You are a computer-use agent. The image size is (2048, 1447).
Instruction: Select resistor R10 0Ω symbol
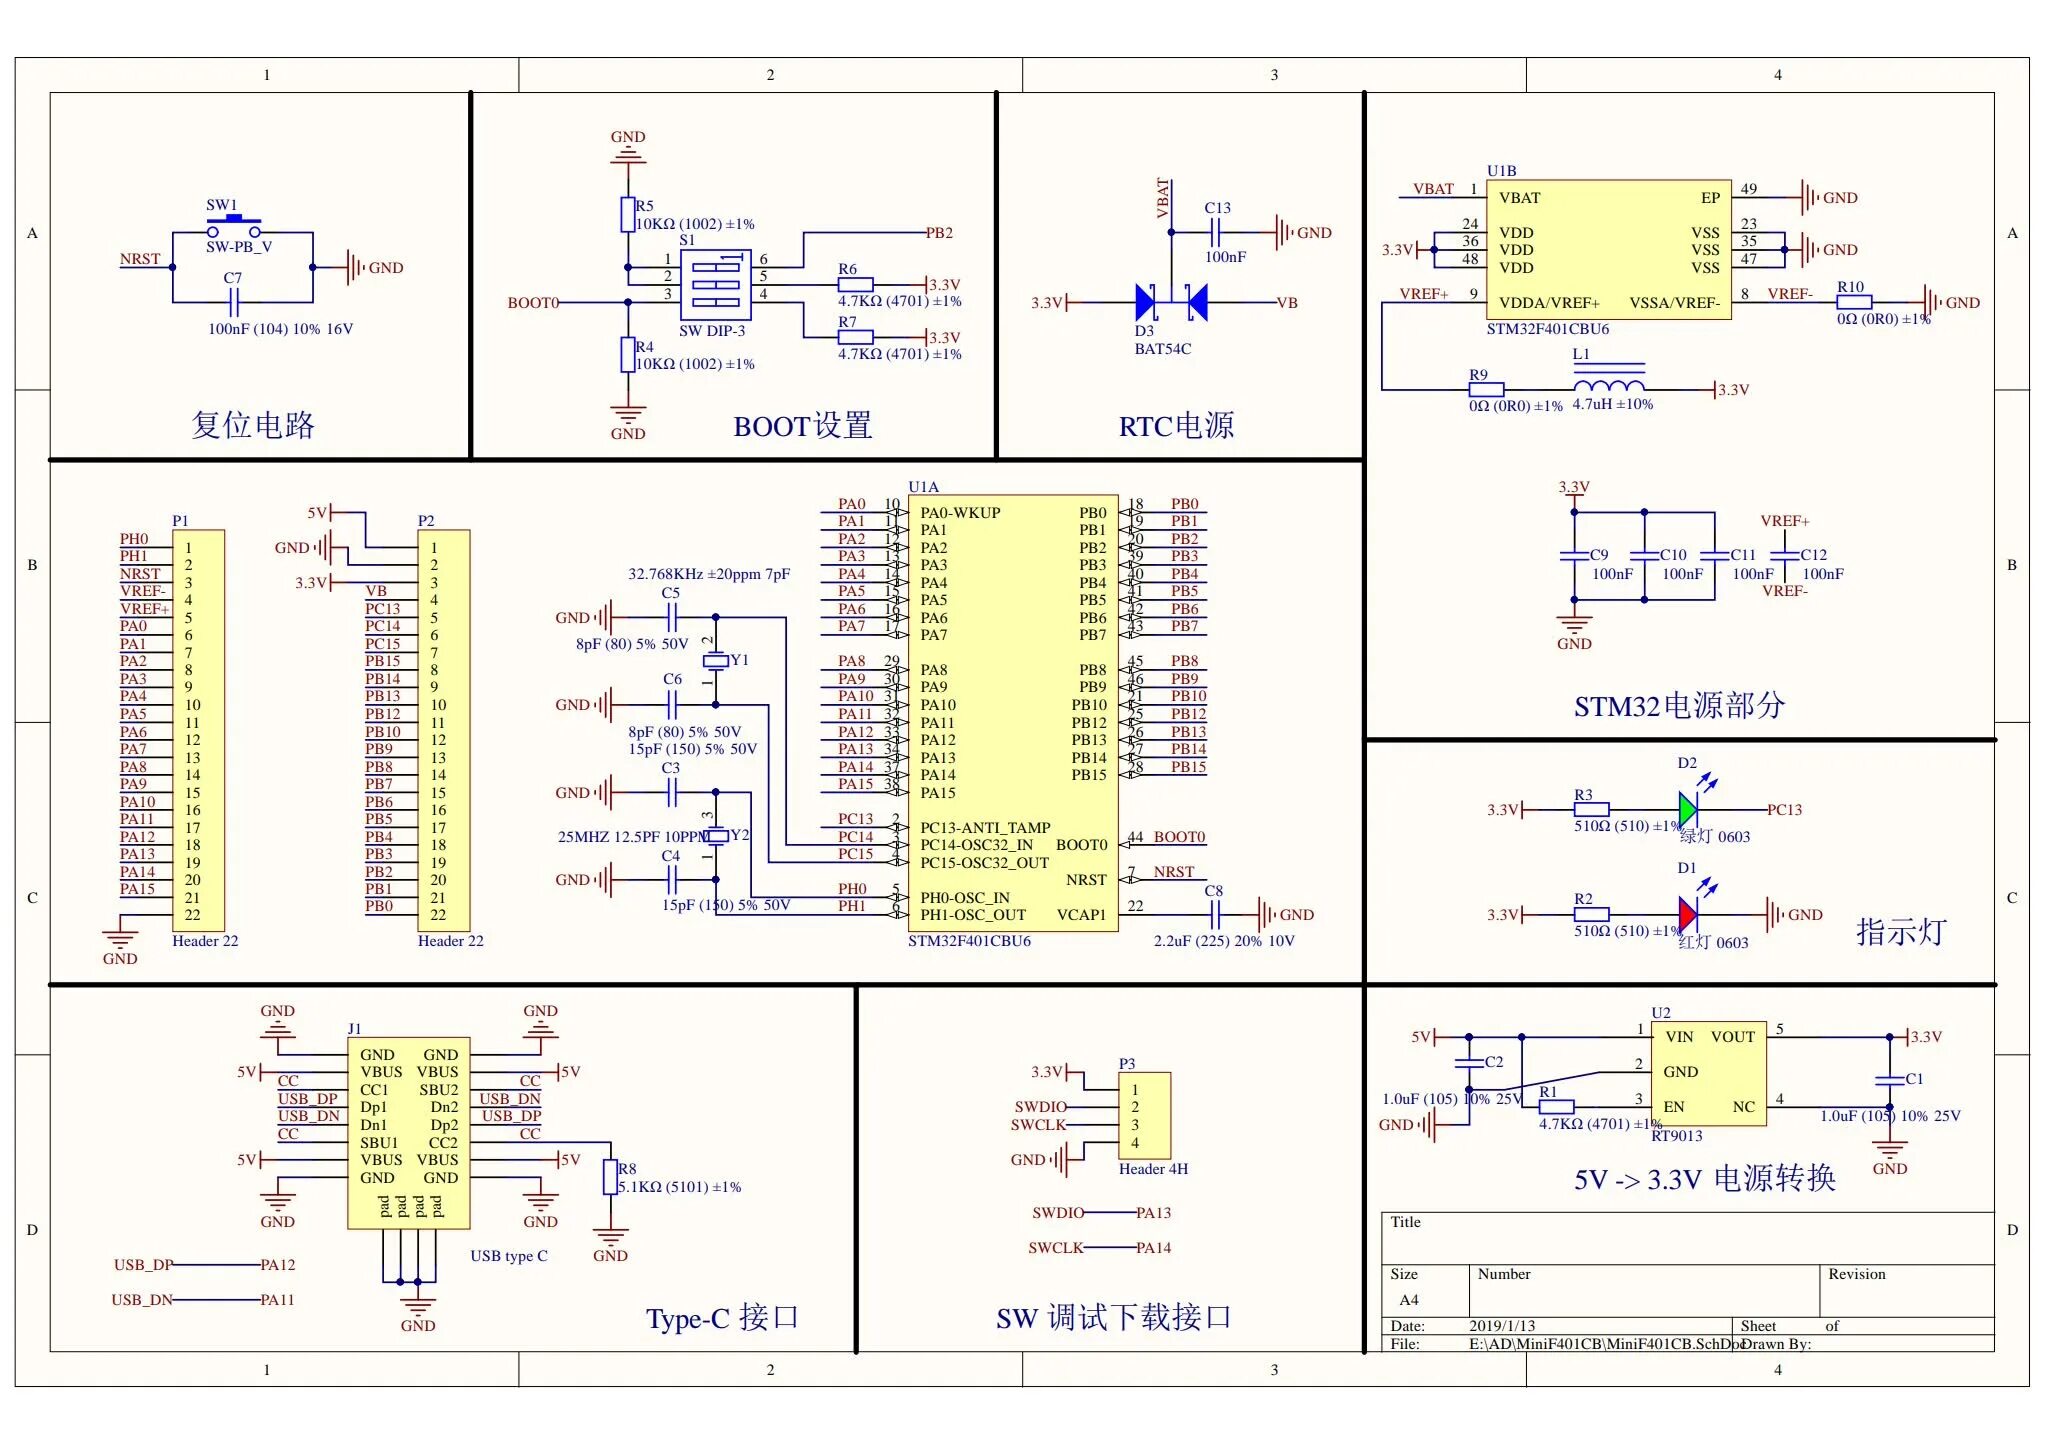pos(1854,302)
